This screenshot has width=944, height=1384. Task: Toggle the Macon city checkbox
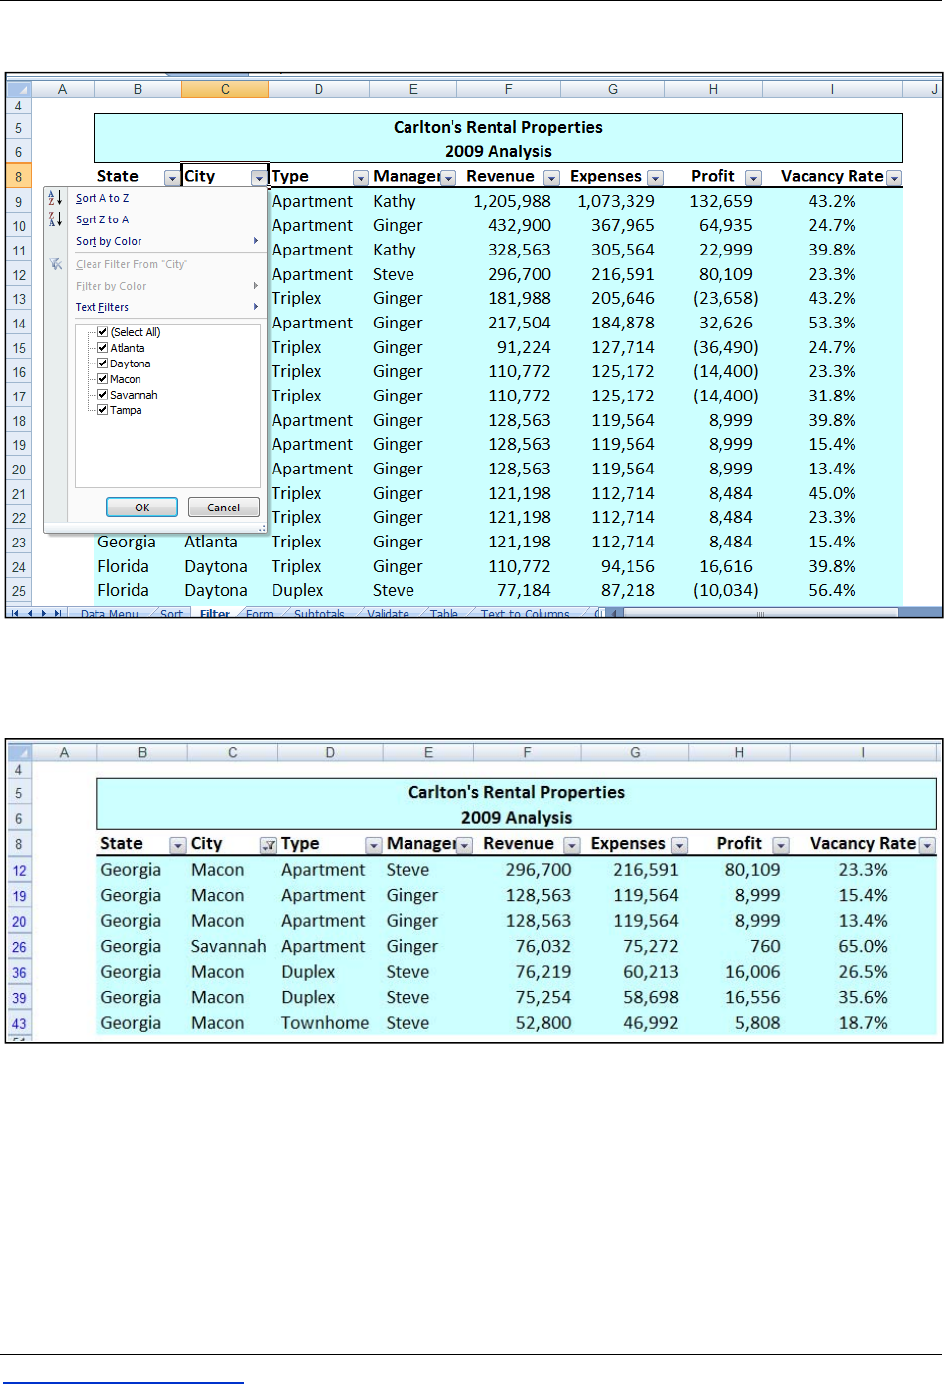(102, 379)
